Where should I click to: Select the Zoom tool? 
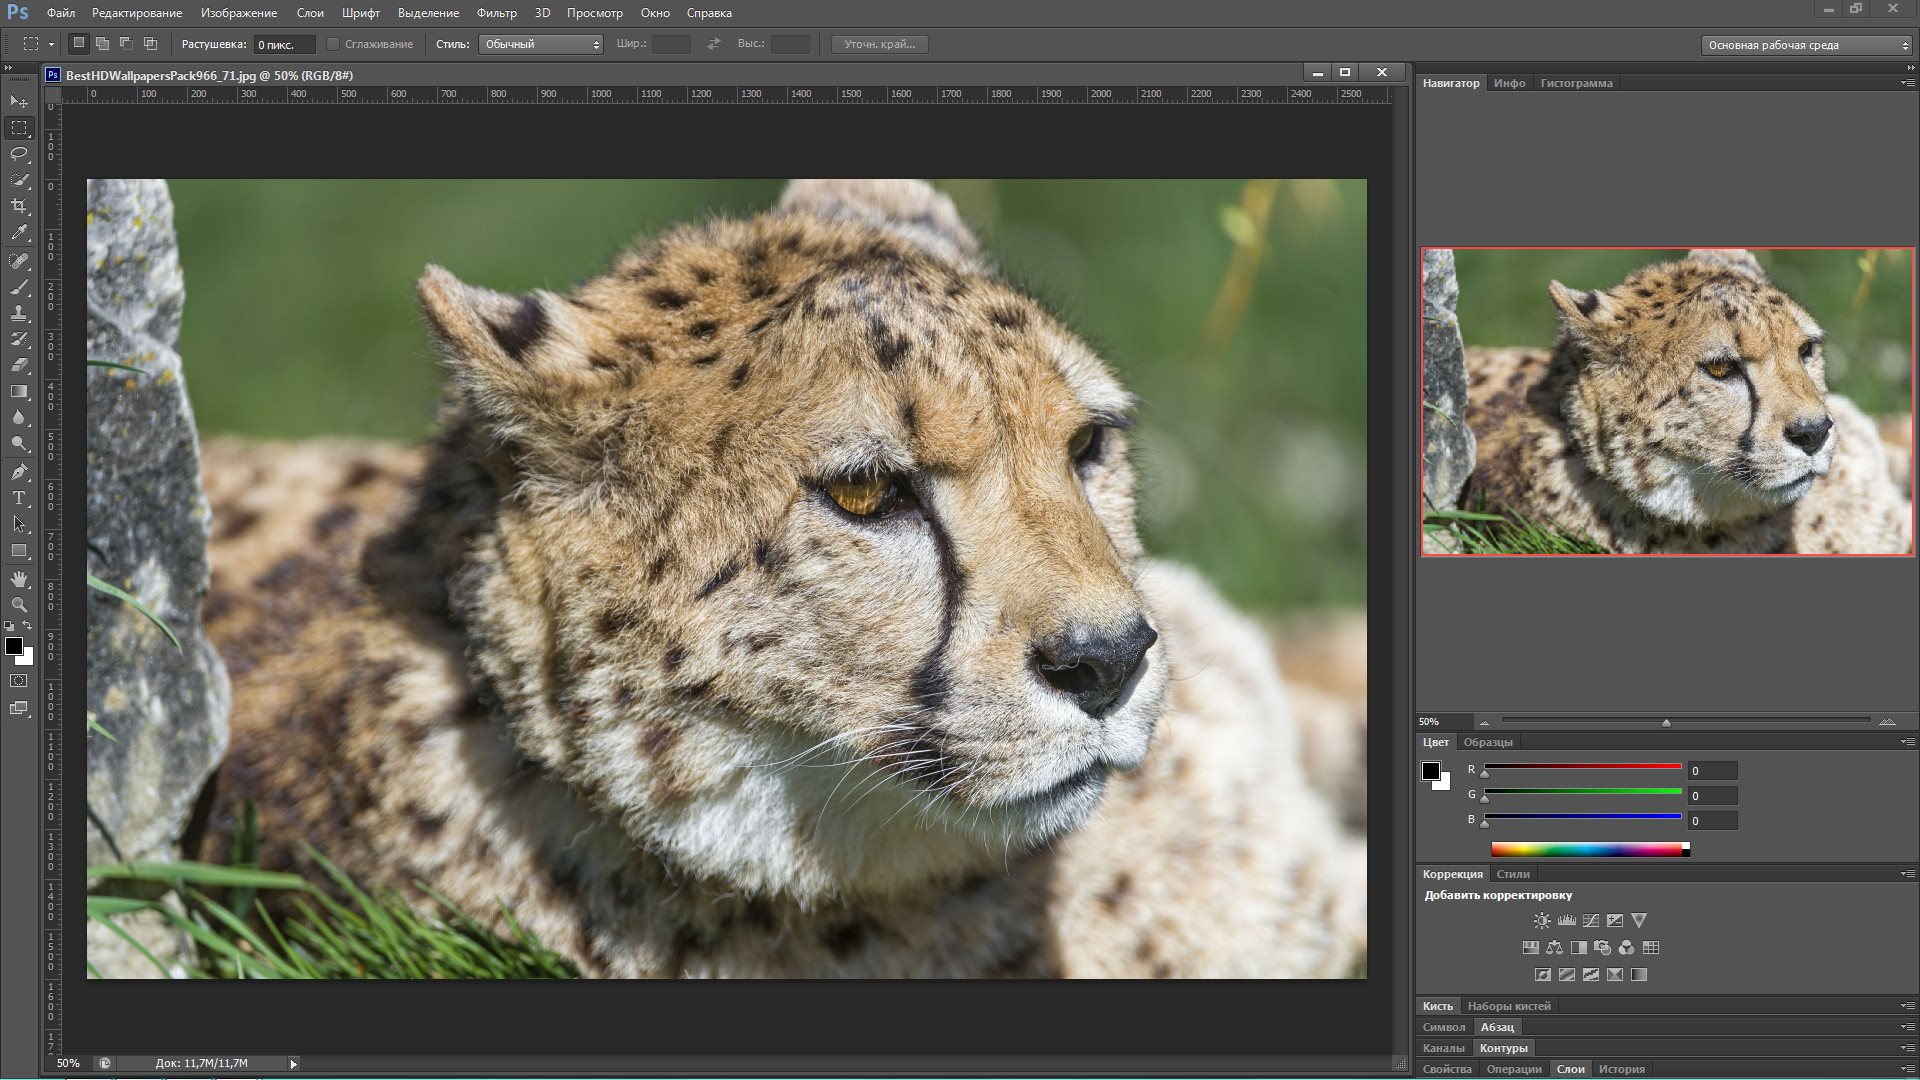click(18, 604)
